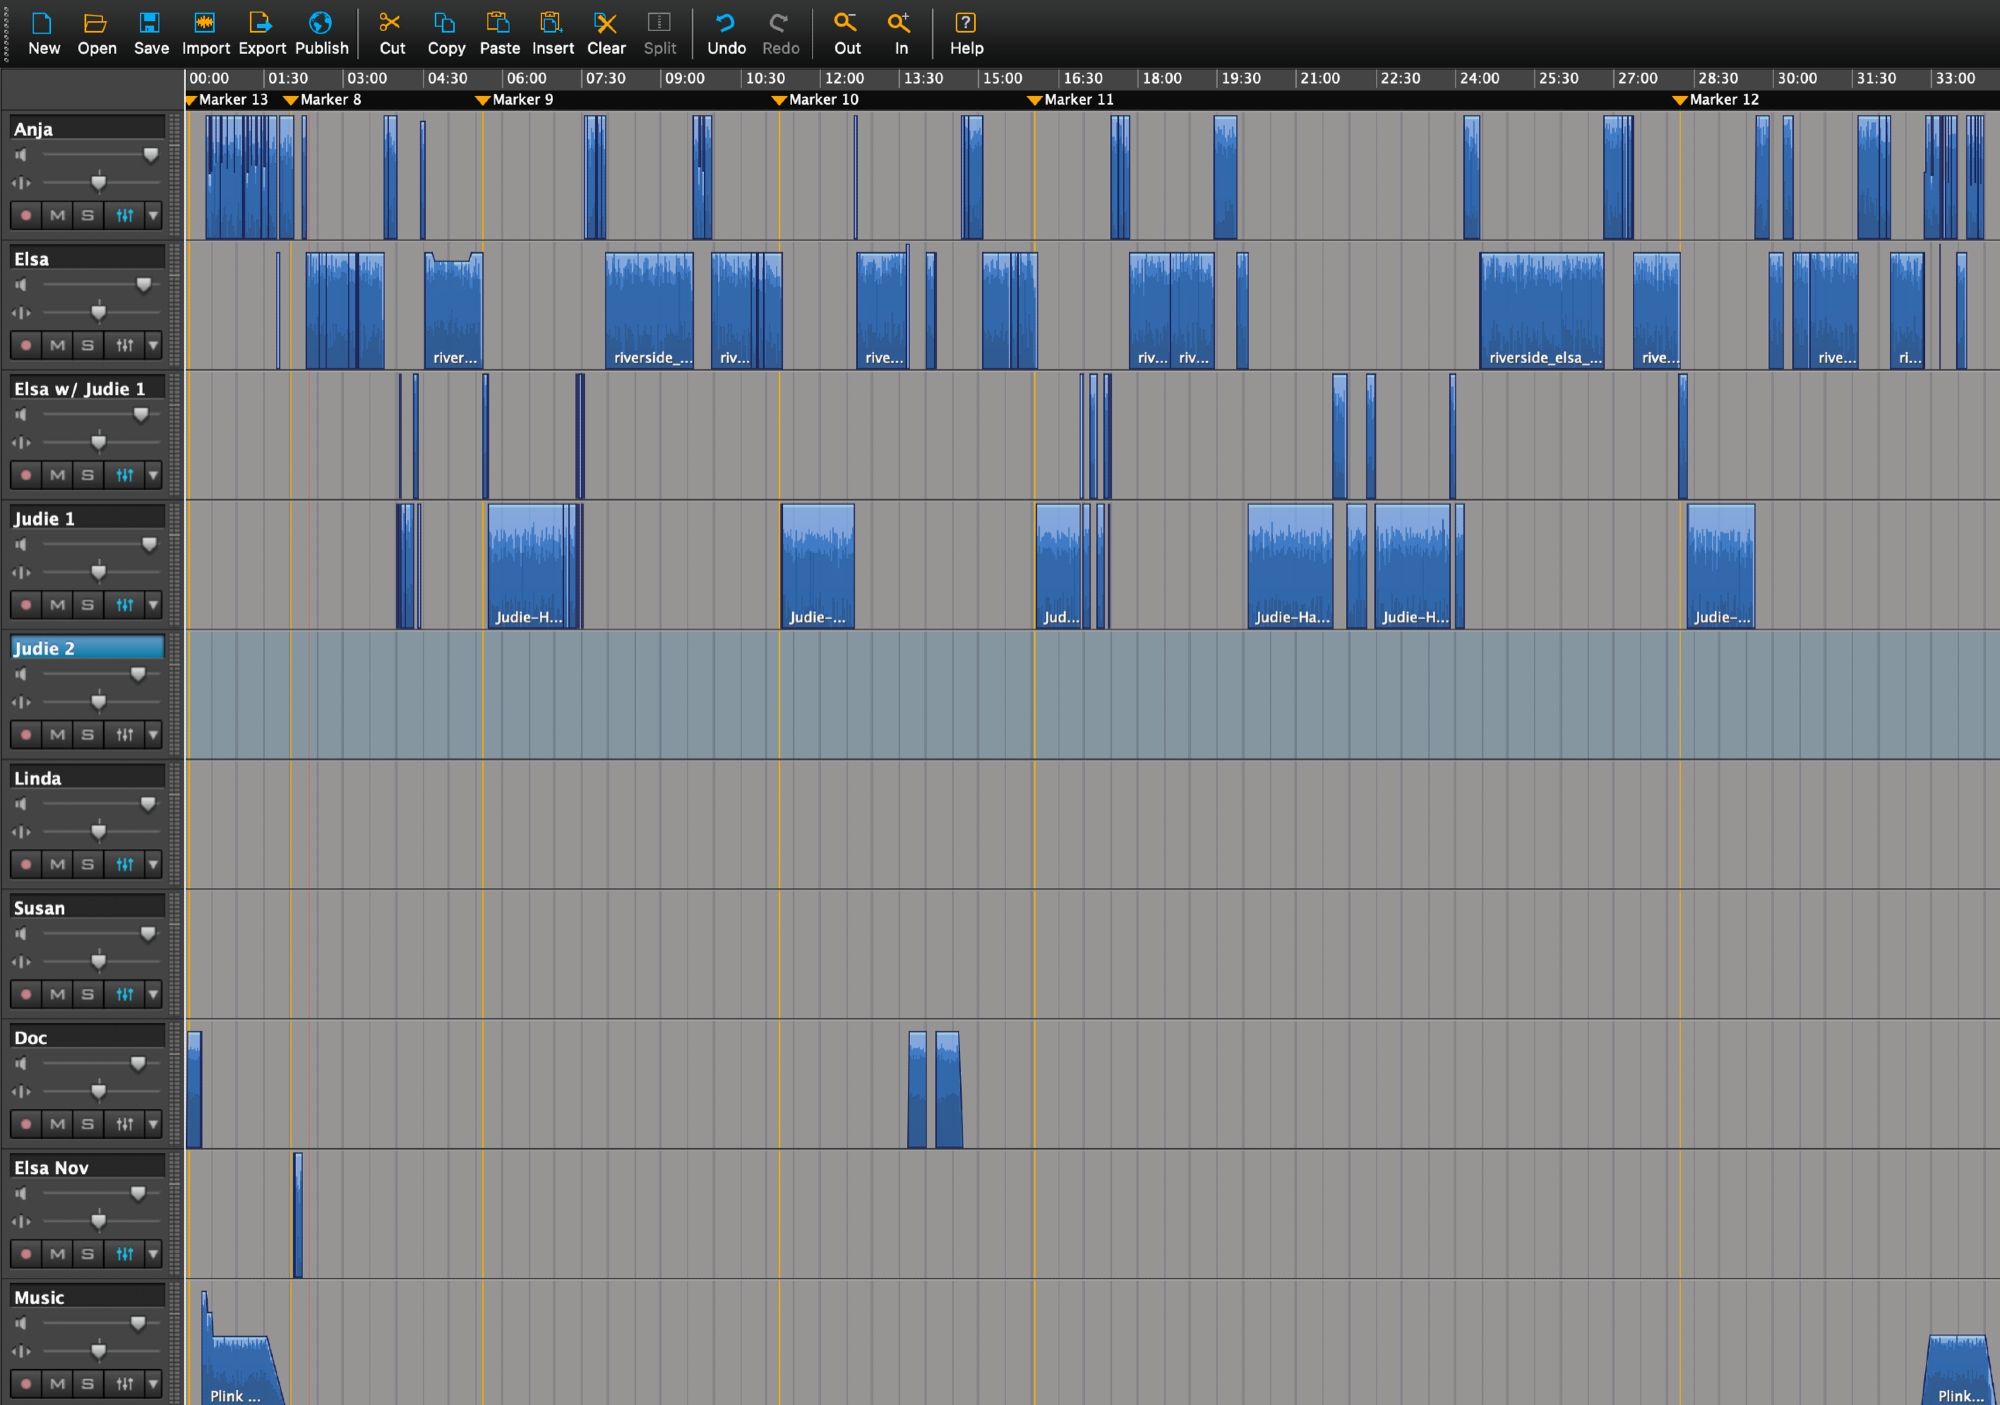Viewport: 2000px width, 1405px height.
Task: Click the Save toolbar item
Action: pos(151,33)
